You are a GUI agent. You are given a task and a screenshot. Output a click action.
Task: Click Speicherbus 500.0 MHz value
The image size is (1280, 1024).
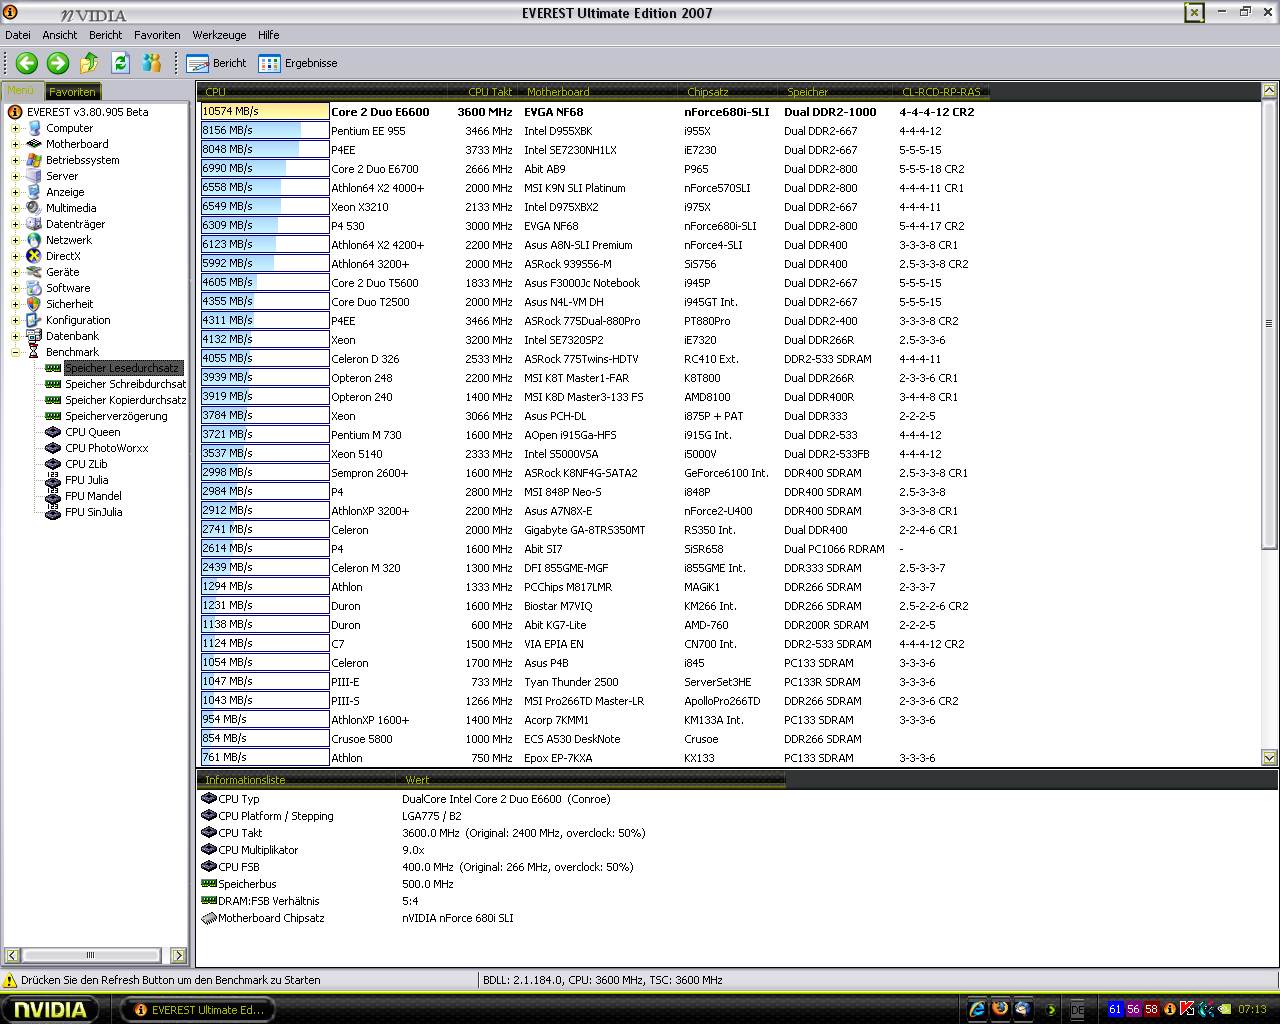428,884
